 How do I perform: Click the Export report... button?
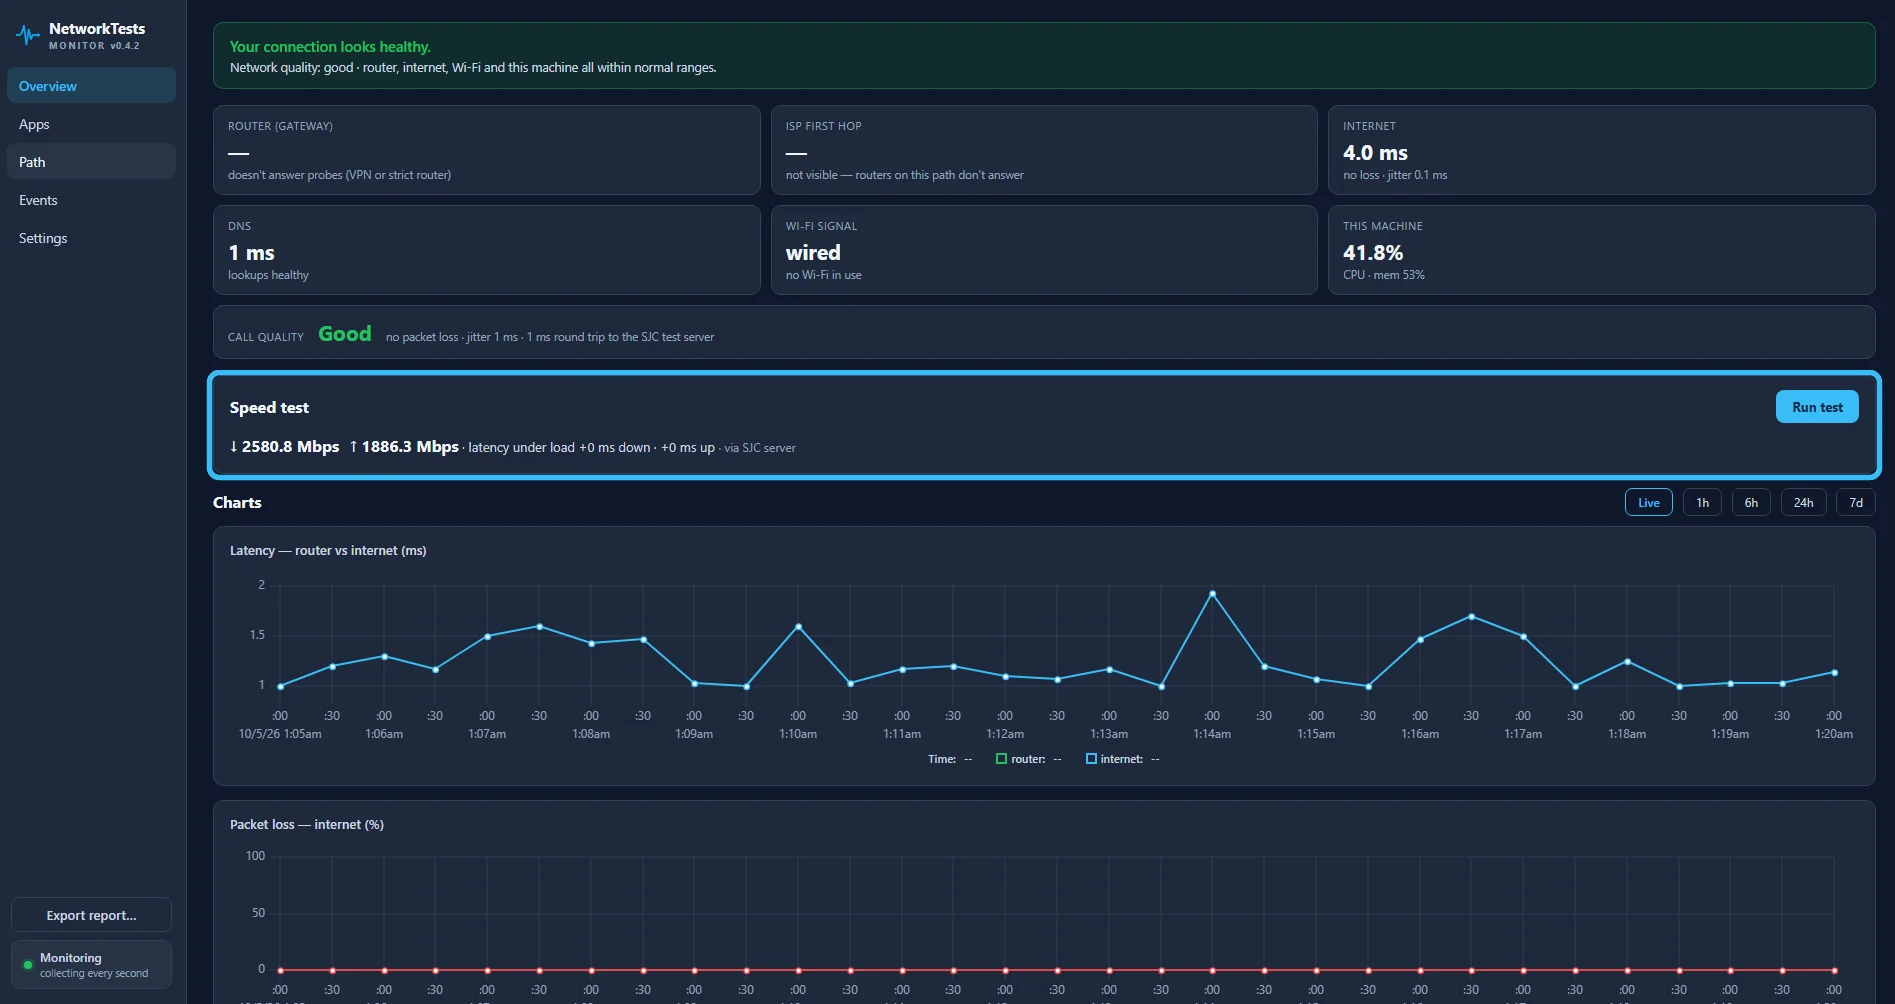(91, 915)
